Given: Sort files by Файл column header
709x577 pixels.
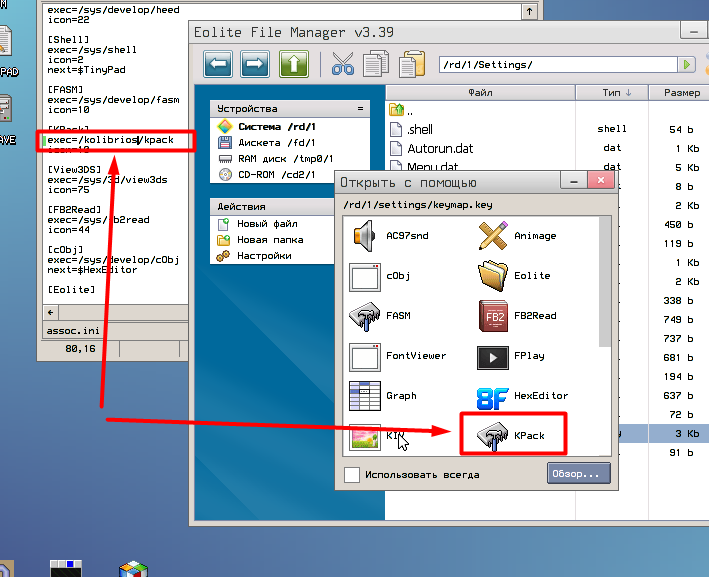Looking at the screenshot, I should point(480,93).
